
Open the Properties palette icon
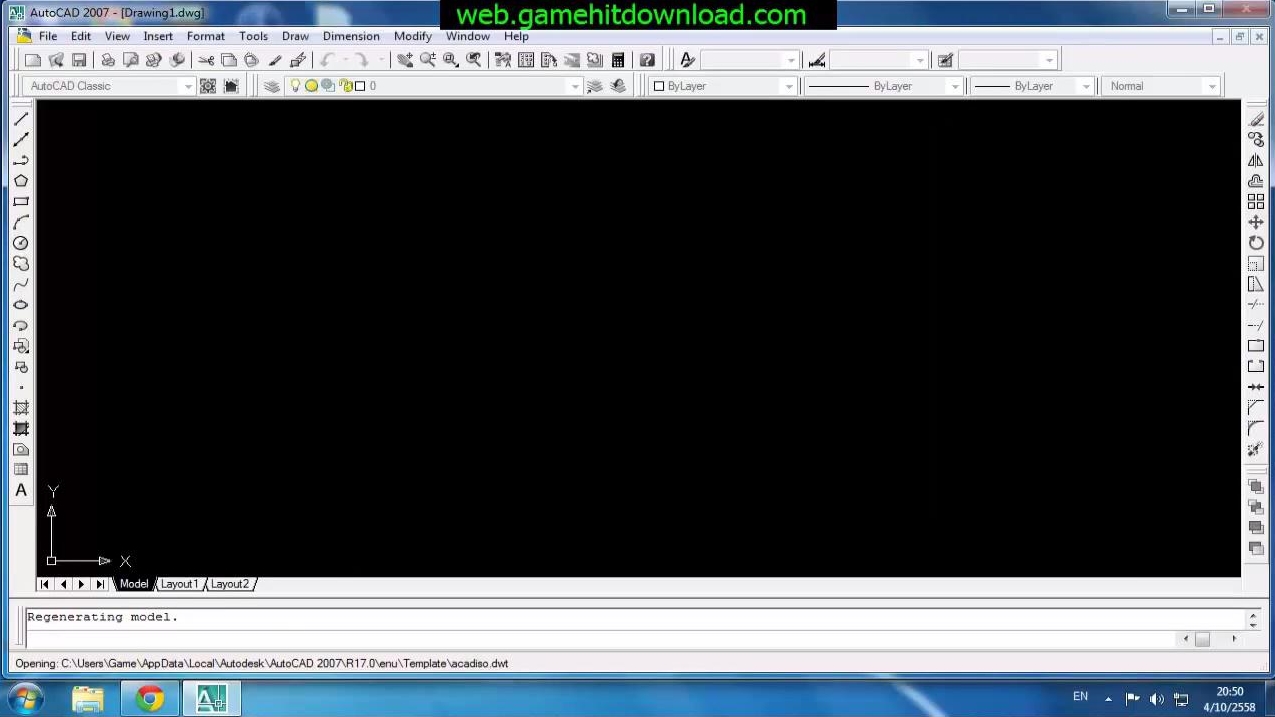503,60
